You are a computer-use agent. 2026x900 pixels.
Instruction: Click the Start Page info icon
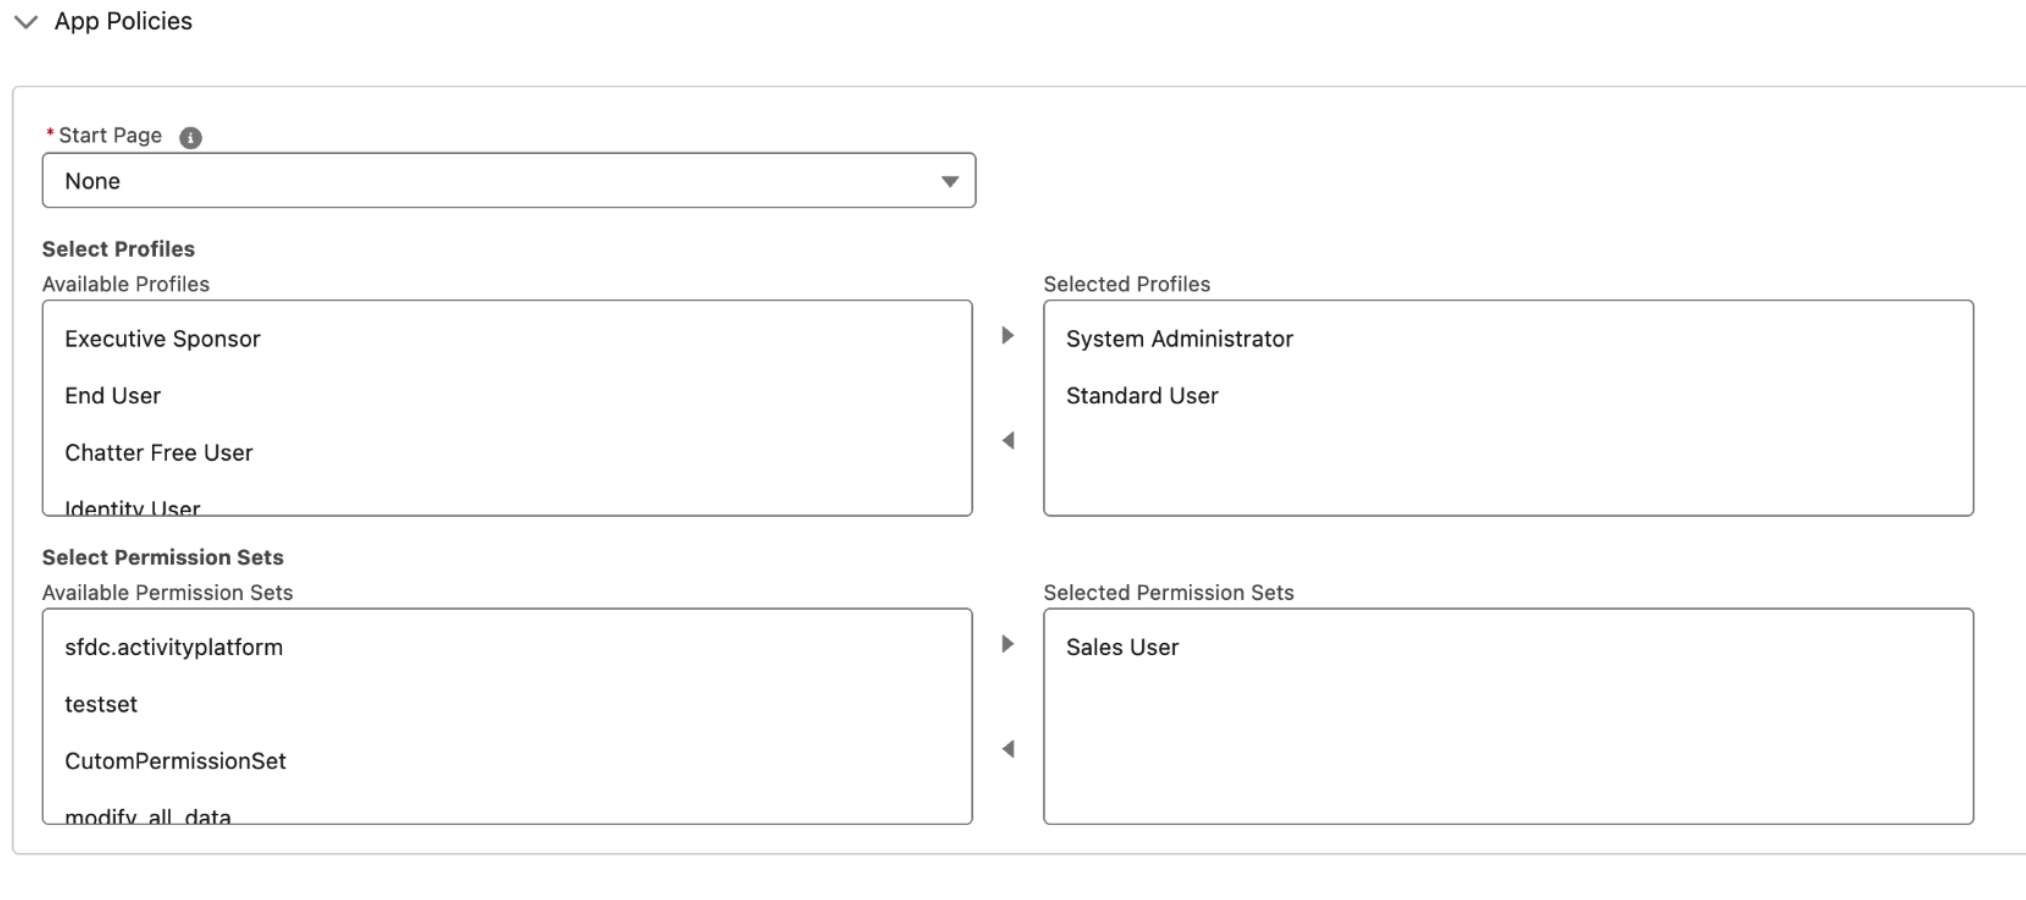coord(190,138)
